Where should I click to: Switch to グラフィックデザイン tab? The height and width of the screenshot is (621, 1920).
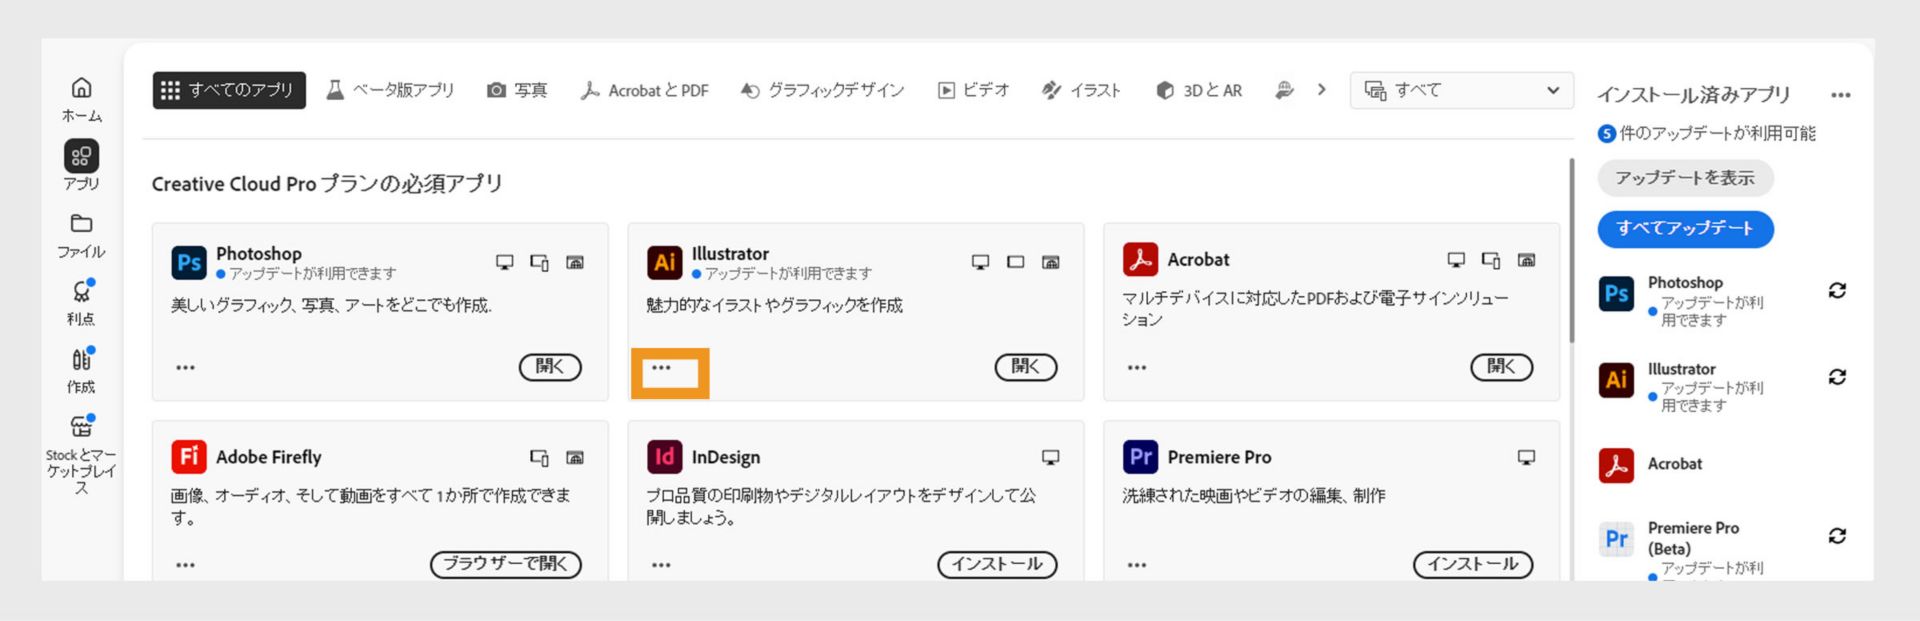tap(822, 90)
